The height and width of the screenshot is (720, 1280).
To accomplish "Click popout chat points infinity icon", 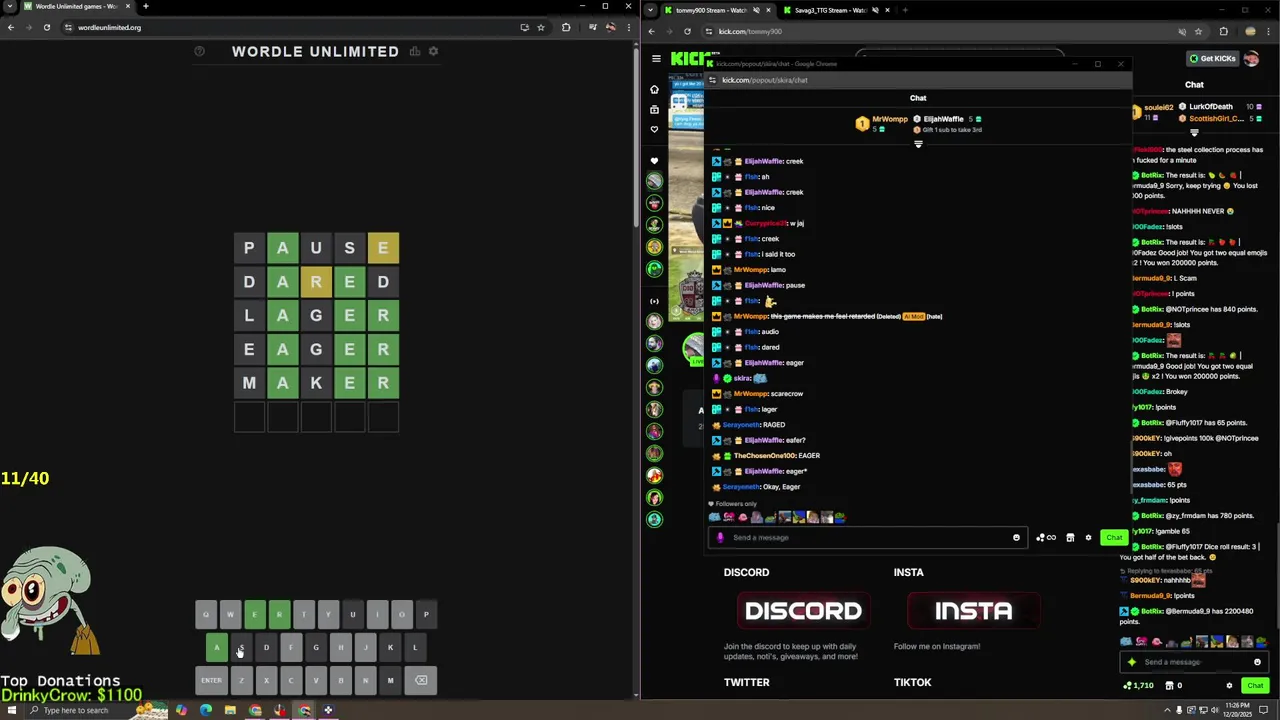I will point(1046,537).
